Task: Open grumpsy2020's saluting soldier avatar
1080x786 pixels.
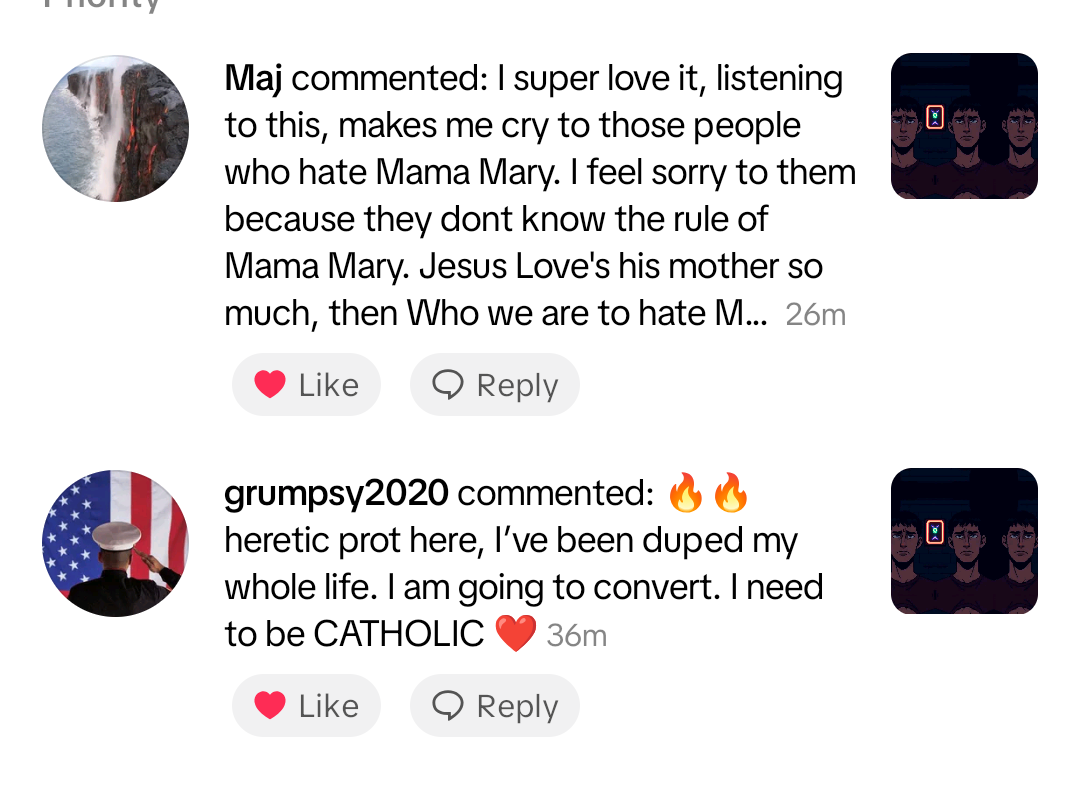Action: (115, 543)
